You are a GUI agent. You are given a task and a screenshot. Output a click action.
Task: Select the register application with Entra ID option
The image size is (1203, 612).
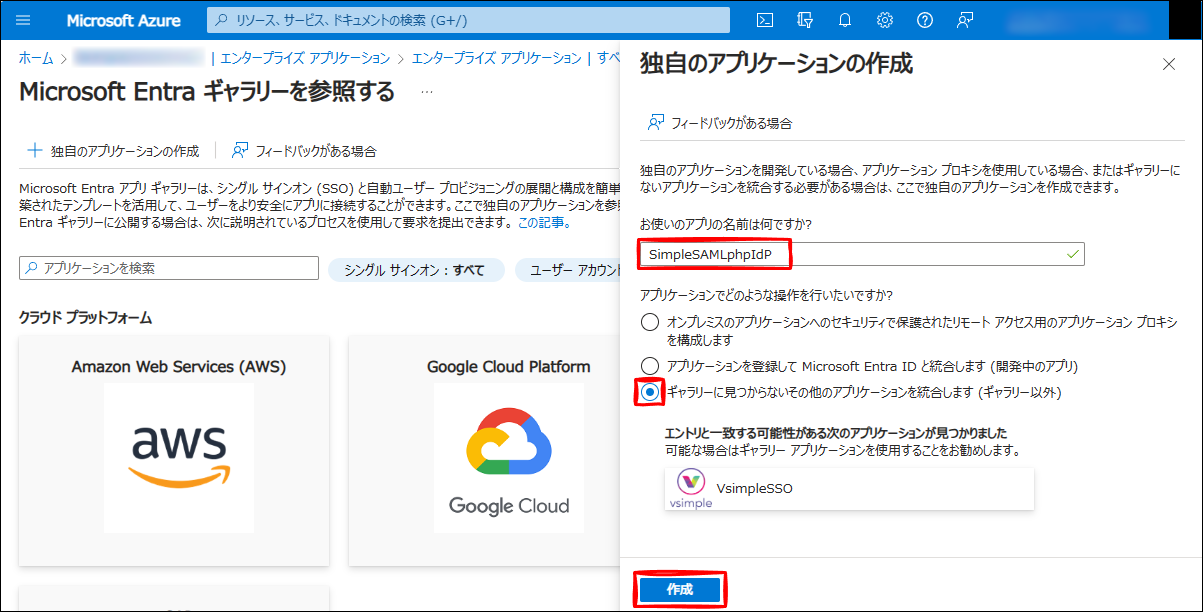(650, 366)
